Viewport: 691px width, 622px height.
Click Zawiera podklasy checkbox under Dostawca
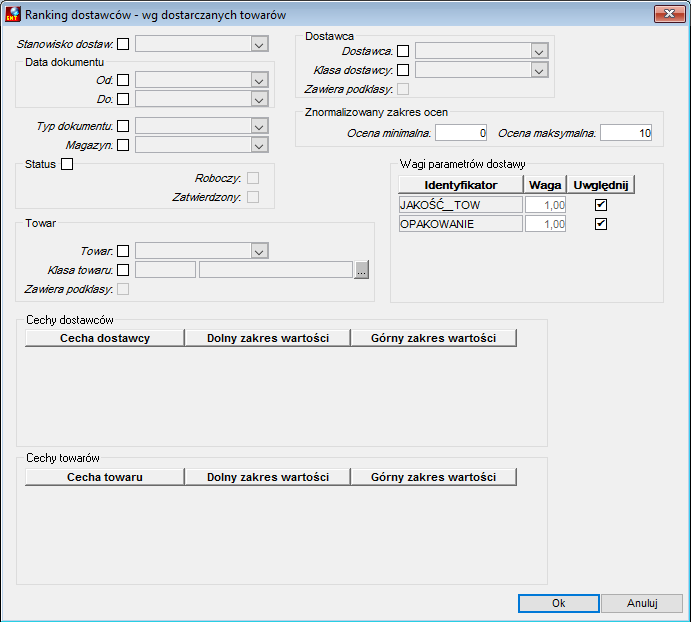pos(403,89)
